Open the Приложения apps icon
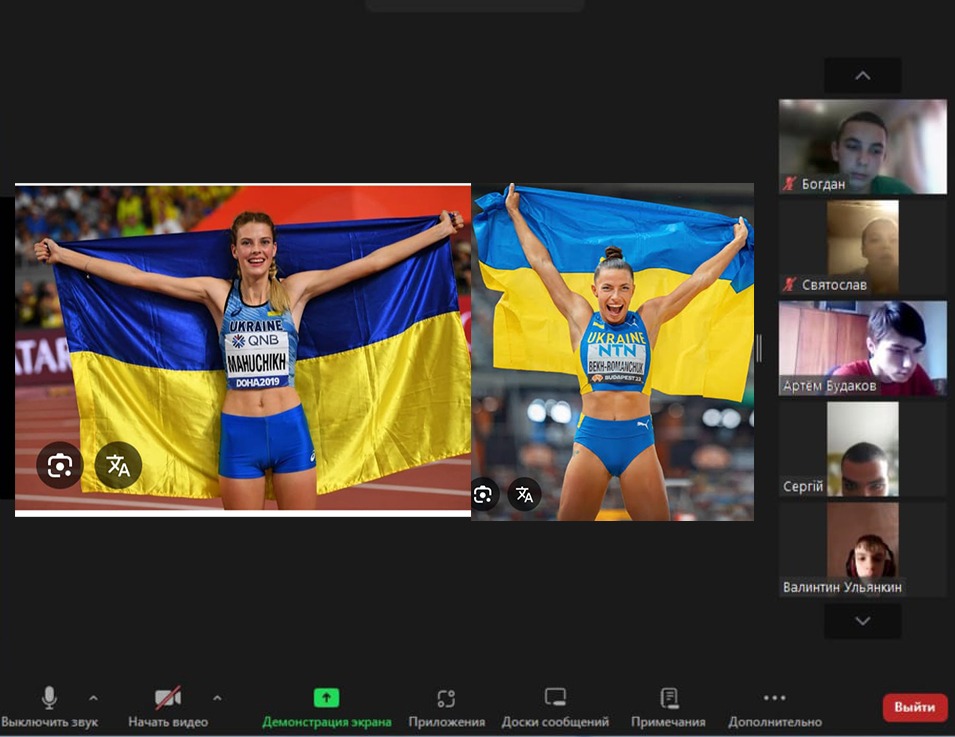The width and height of the screenshot is (955, 737). point(446,698)
